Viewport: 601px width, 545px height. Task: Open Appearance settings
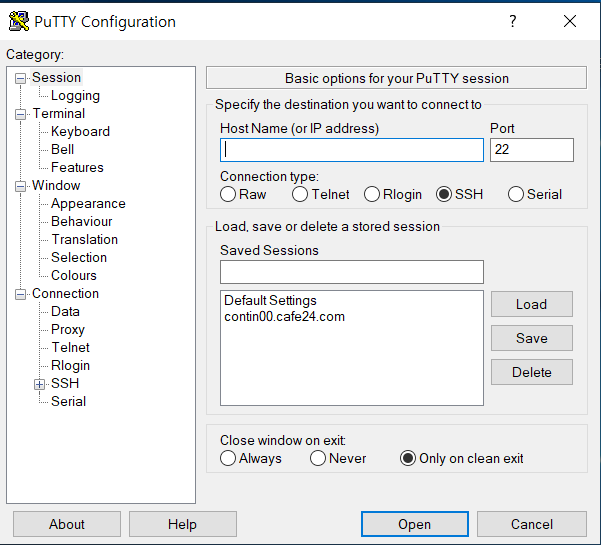pos(88,204)
